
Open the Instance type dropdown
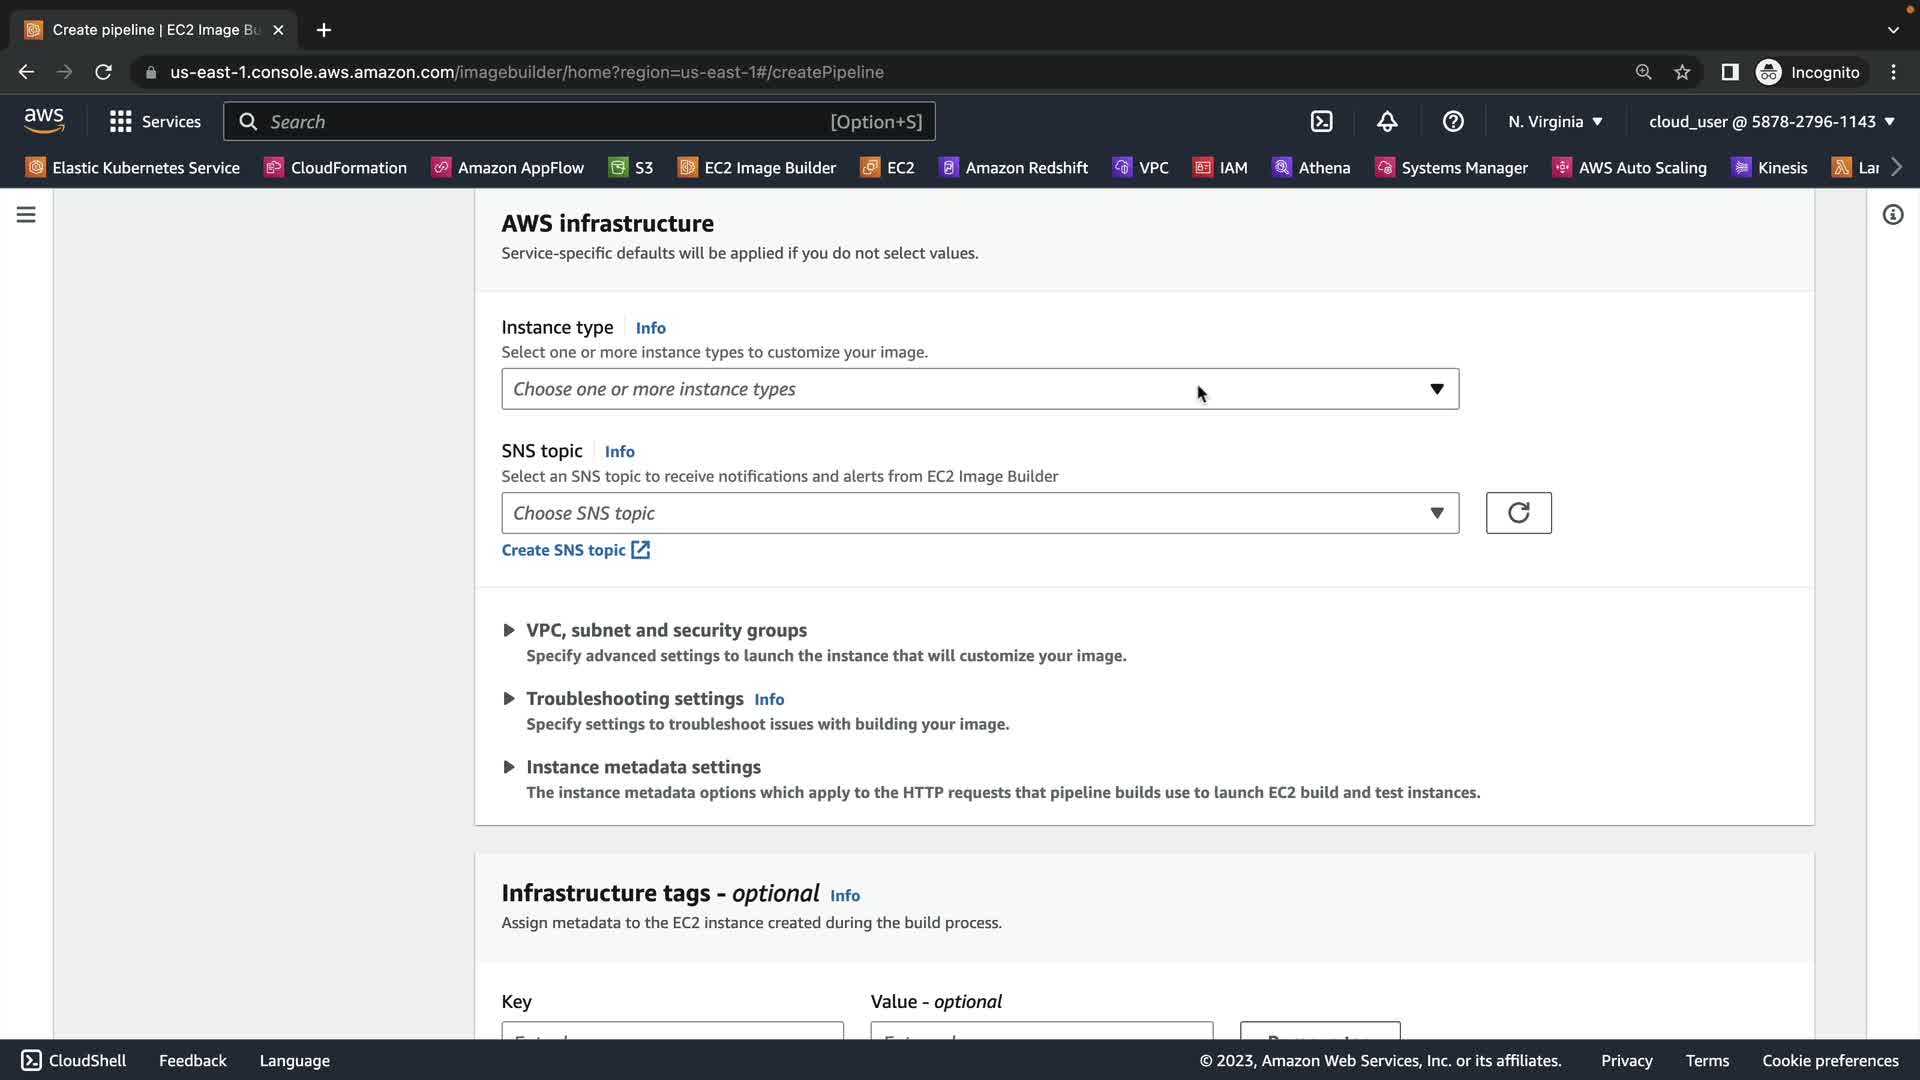coord(979,389)
